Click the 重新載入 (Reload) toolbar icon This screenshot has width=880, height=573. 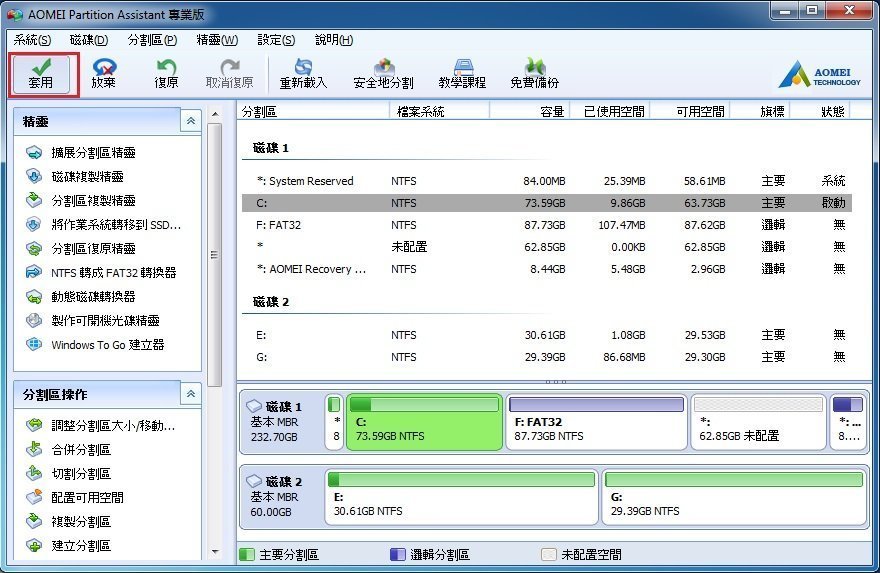[303, 74]
